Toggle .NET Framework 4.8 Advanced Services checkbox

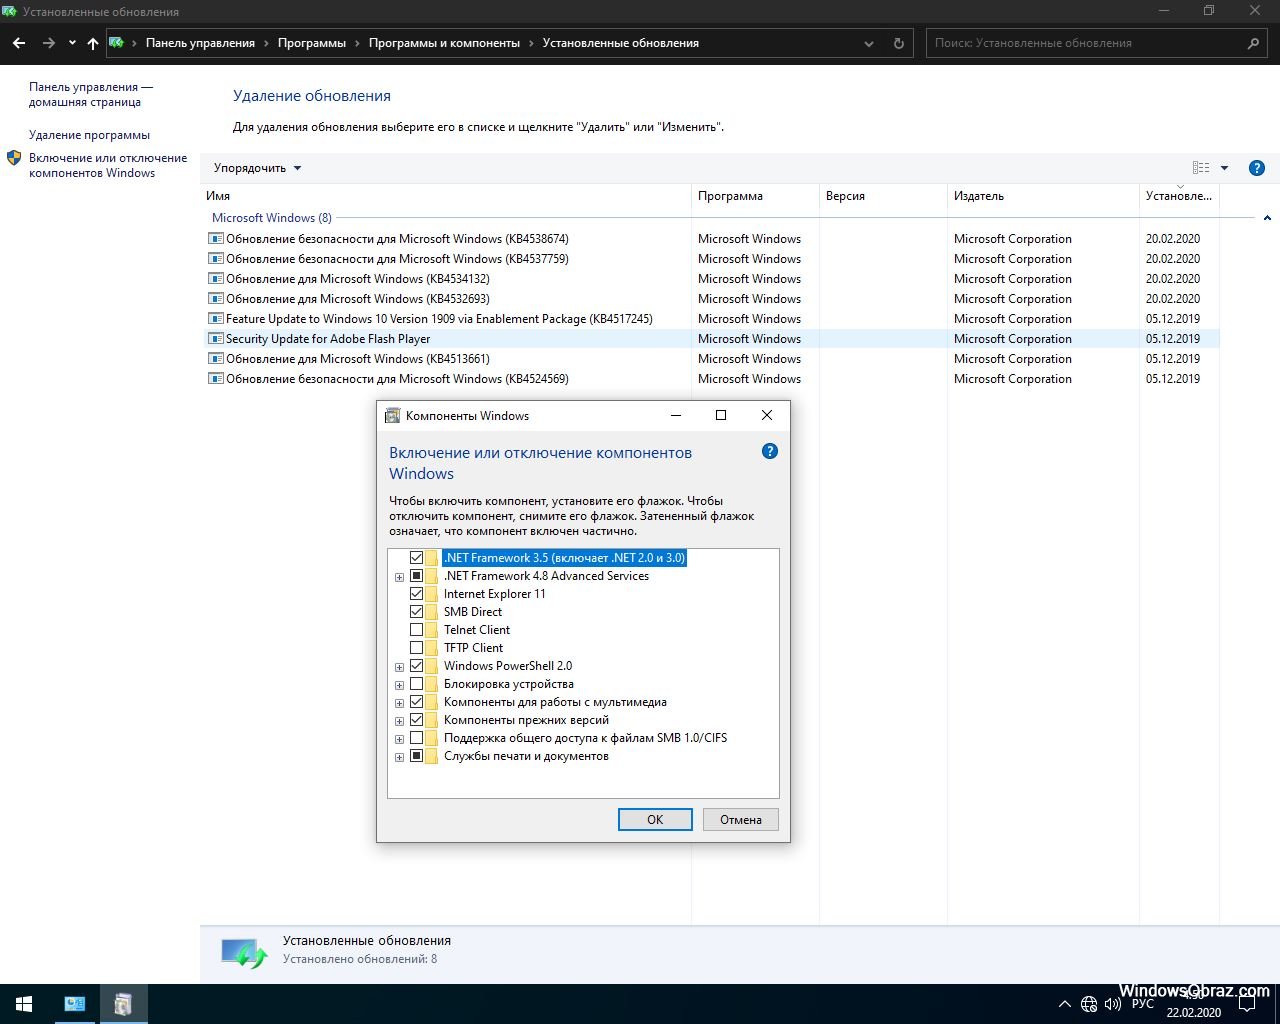(417, 576)
